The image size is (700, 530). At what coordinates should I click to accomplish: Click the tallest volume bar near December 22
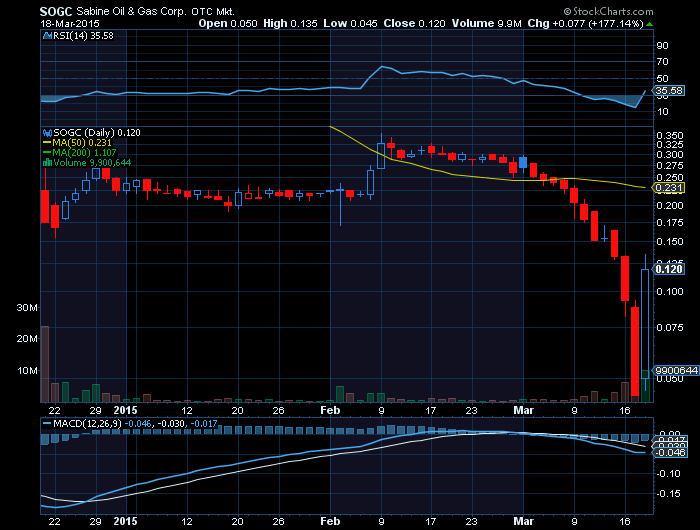click(x=45, y=364)
